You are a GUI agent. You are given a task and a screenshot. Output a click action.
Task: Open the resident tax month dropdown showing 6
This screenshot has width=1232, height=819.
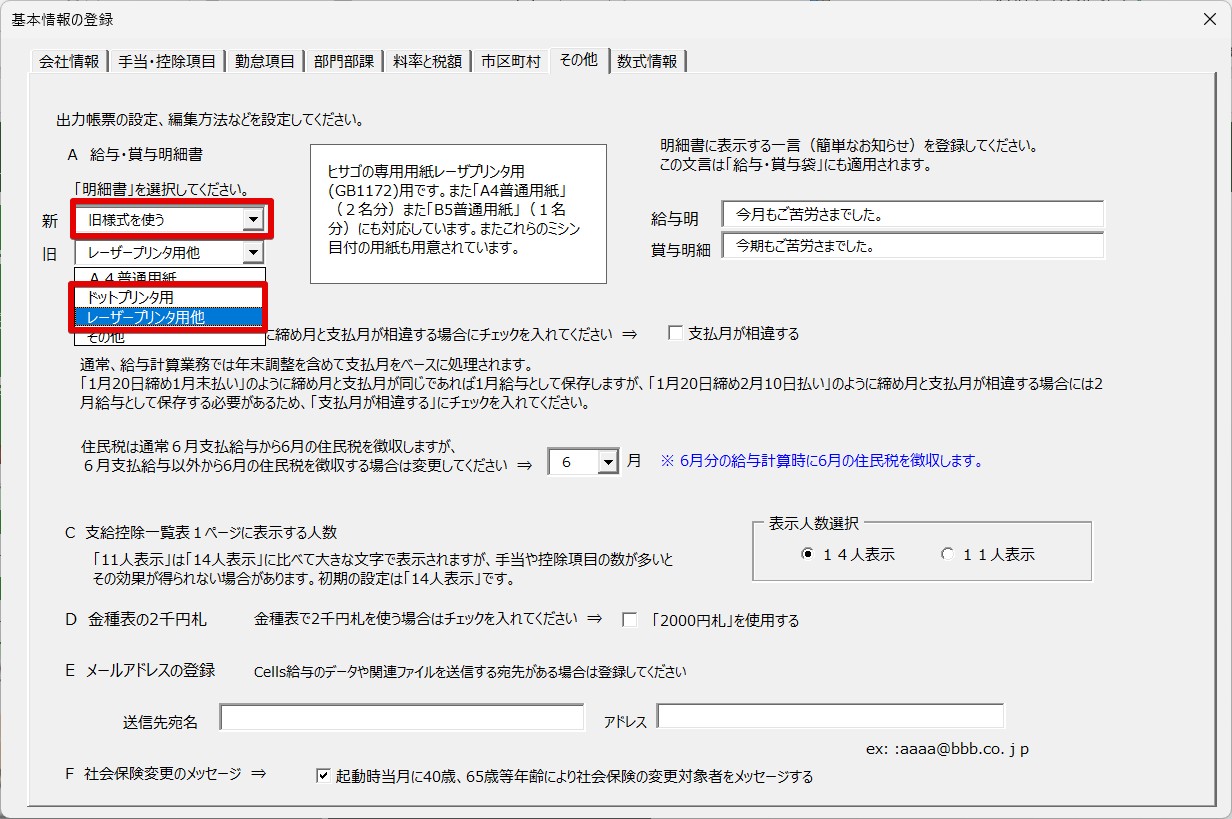[x=608, y=462]
